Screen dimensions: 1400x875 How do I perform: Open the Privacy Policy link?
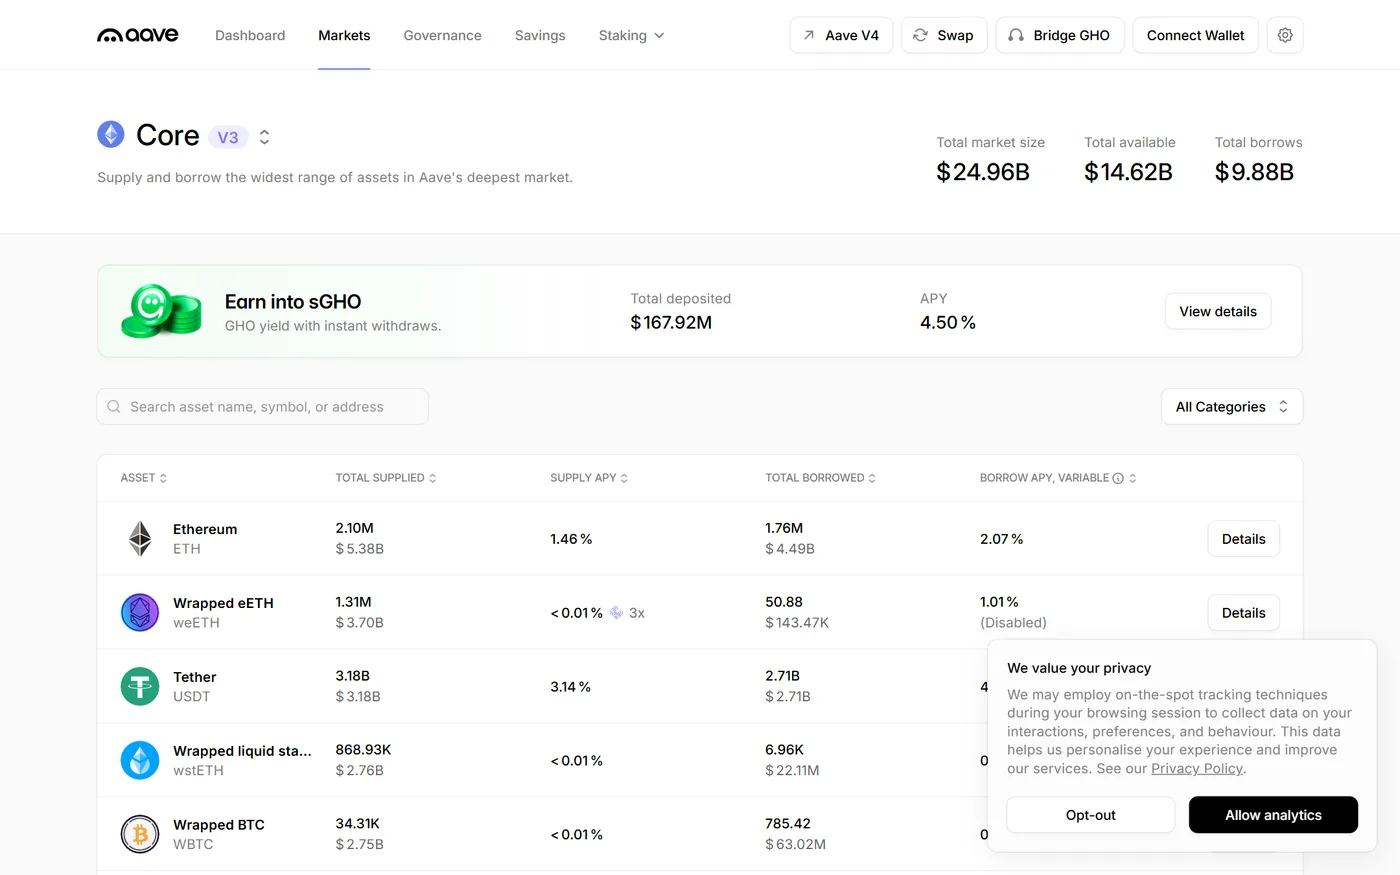(1196, 769)
